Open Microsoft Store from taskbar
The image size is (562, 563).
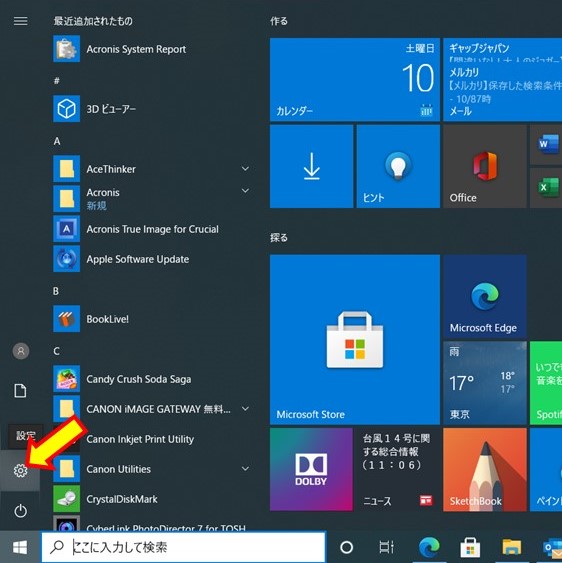point(470,547)
